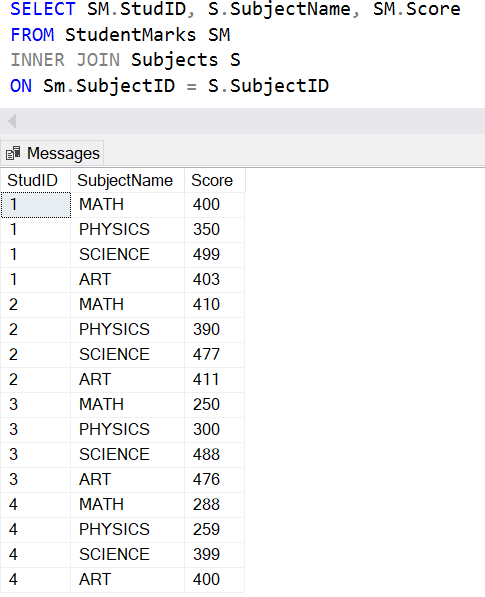Click SM.StudID in the SELECT line
Viewport: 485px width, 597px height.
point(136,9)
